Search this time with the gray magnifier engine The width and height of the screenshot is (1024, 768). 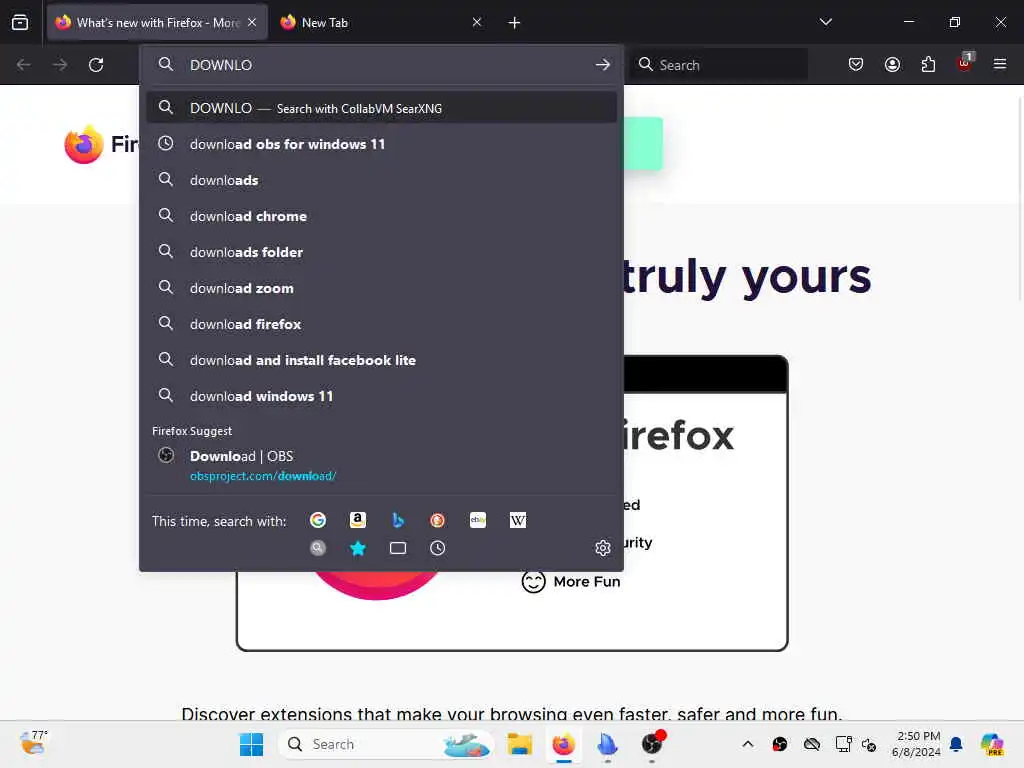tap(318, 548)
